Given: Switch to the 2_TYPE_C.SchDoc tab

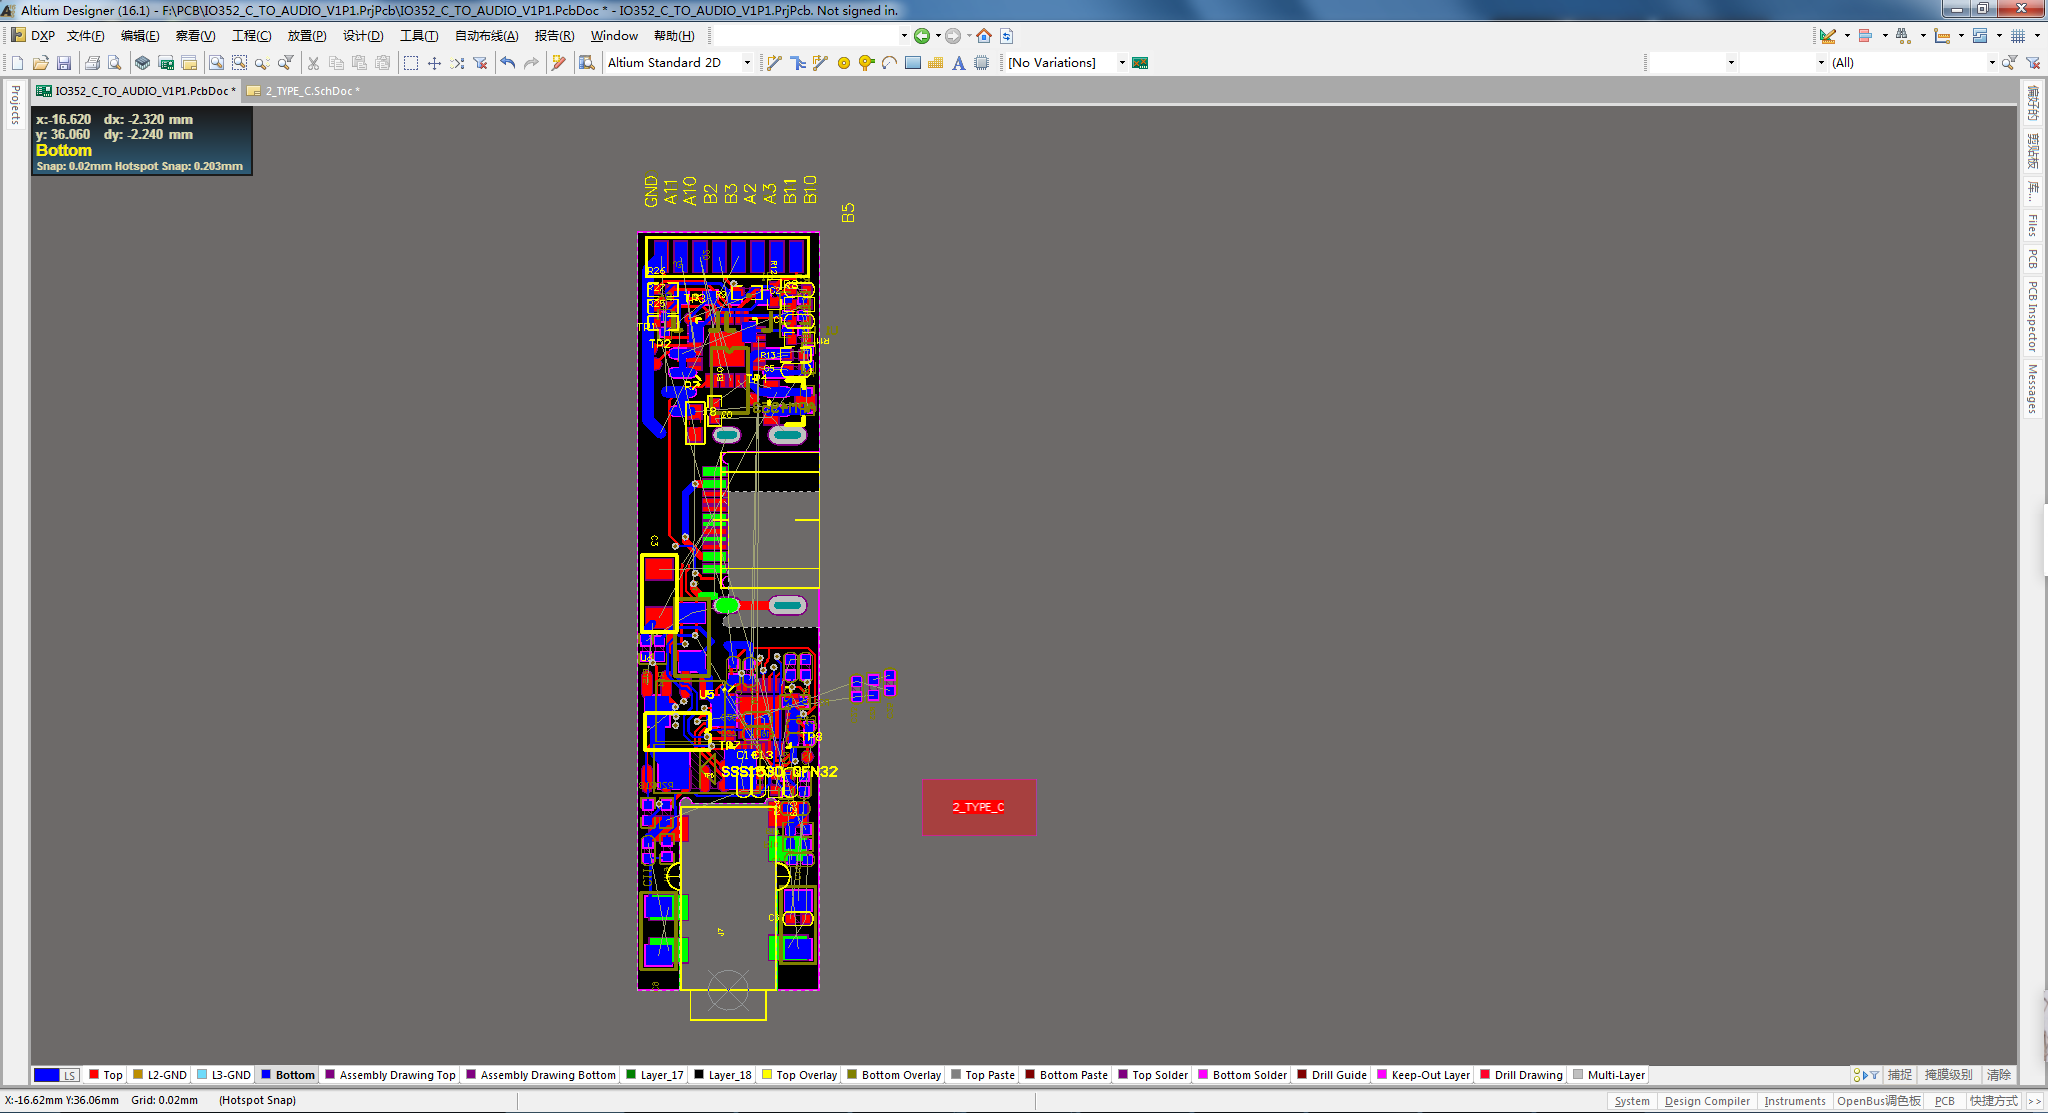Looking at the screenshot, I should [x=303, y=90].
